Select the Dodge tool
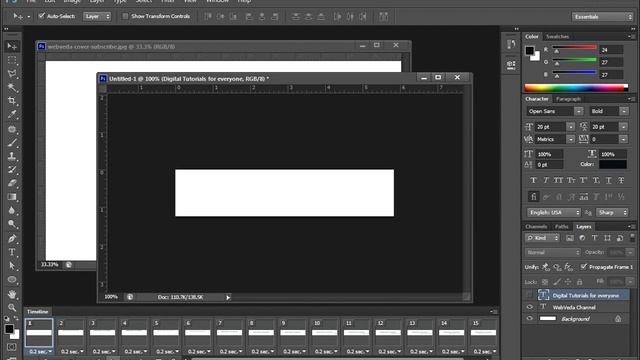The width and height of the screenshot is (640, 360). pyautogui.click(x=12, y=224)
